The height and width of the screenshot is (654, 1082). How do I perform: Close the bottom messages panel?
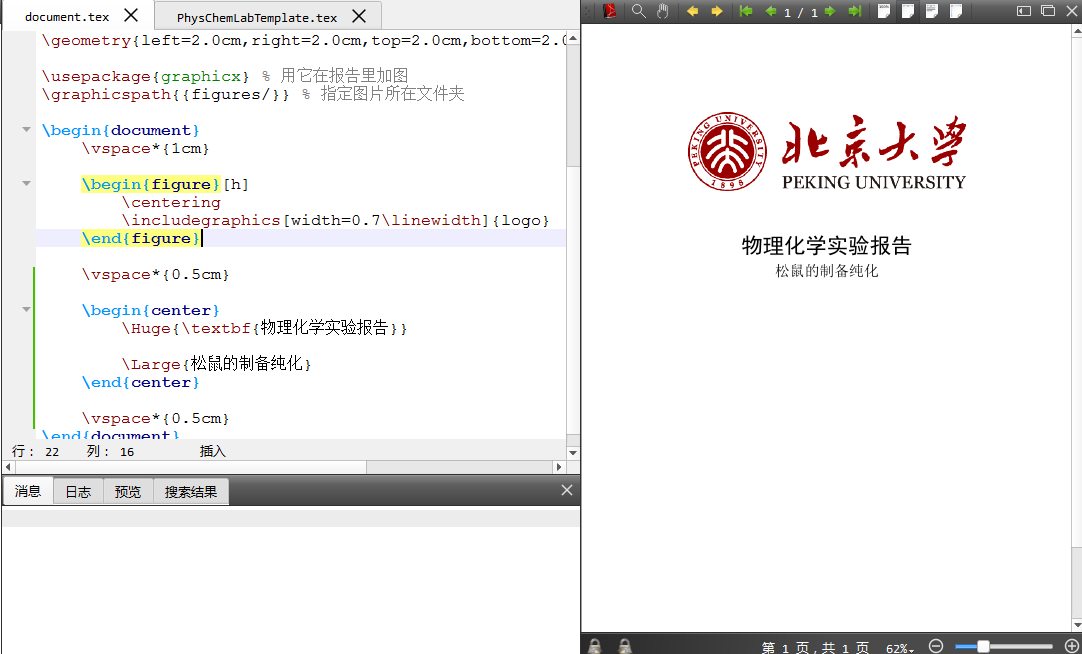pyautogui.click(x=567, y=490)
